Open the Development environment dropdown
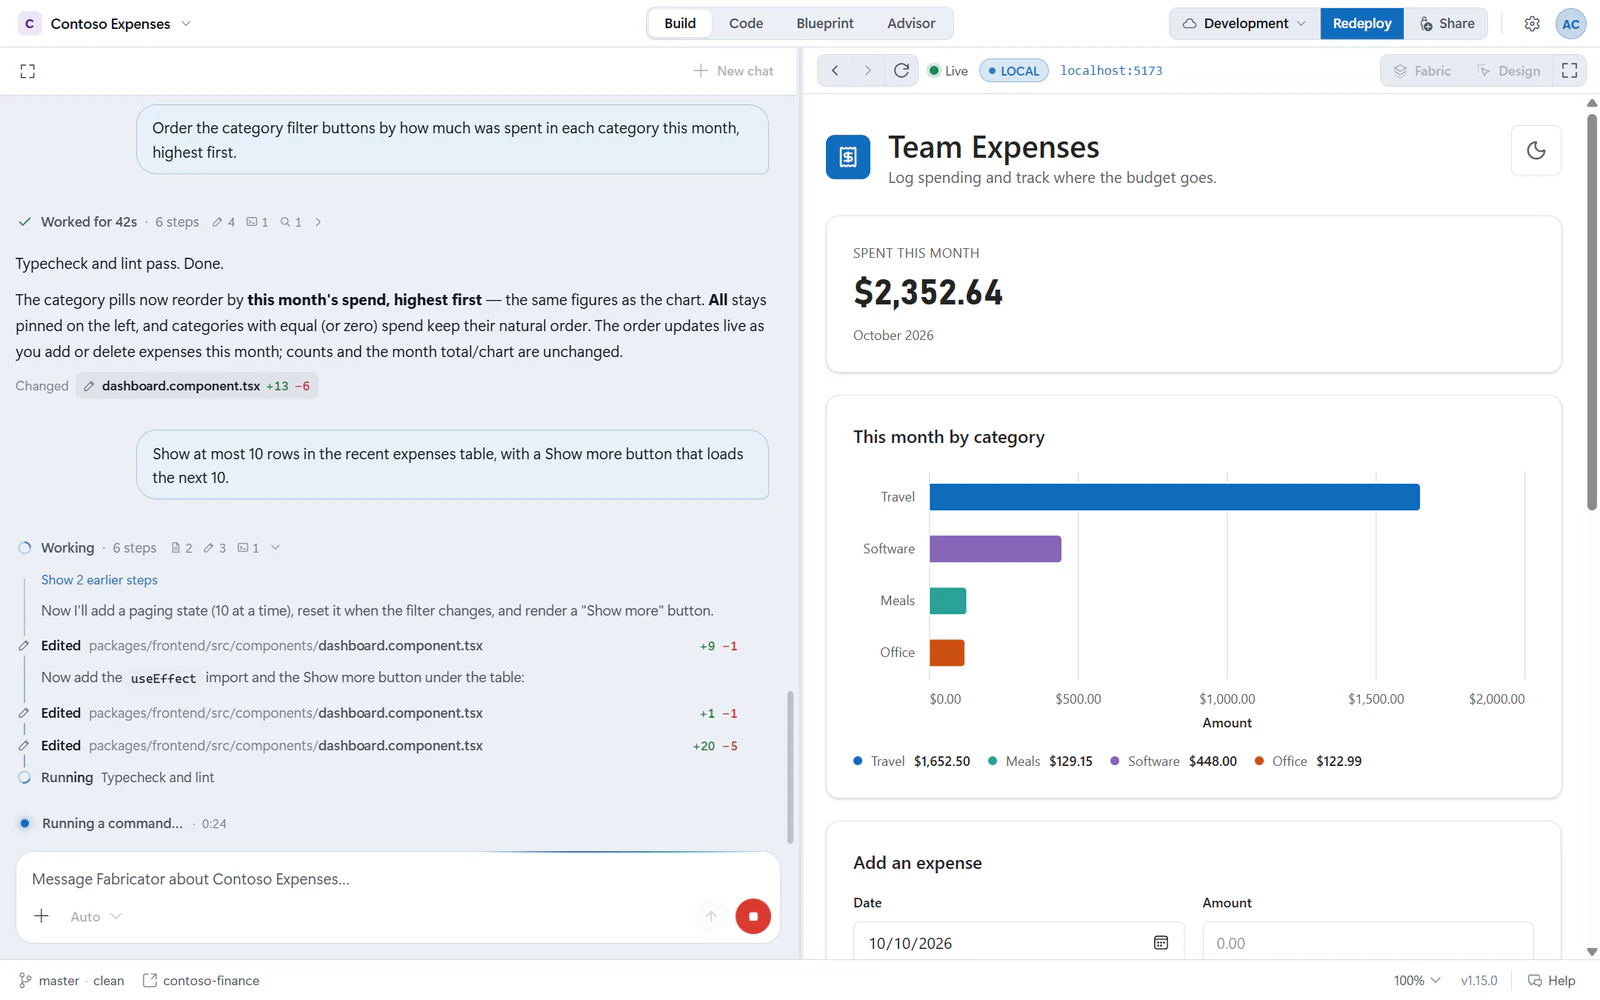 (1244, 23)
